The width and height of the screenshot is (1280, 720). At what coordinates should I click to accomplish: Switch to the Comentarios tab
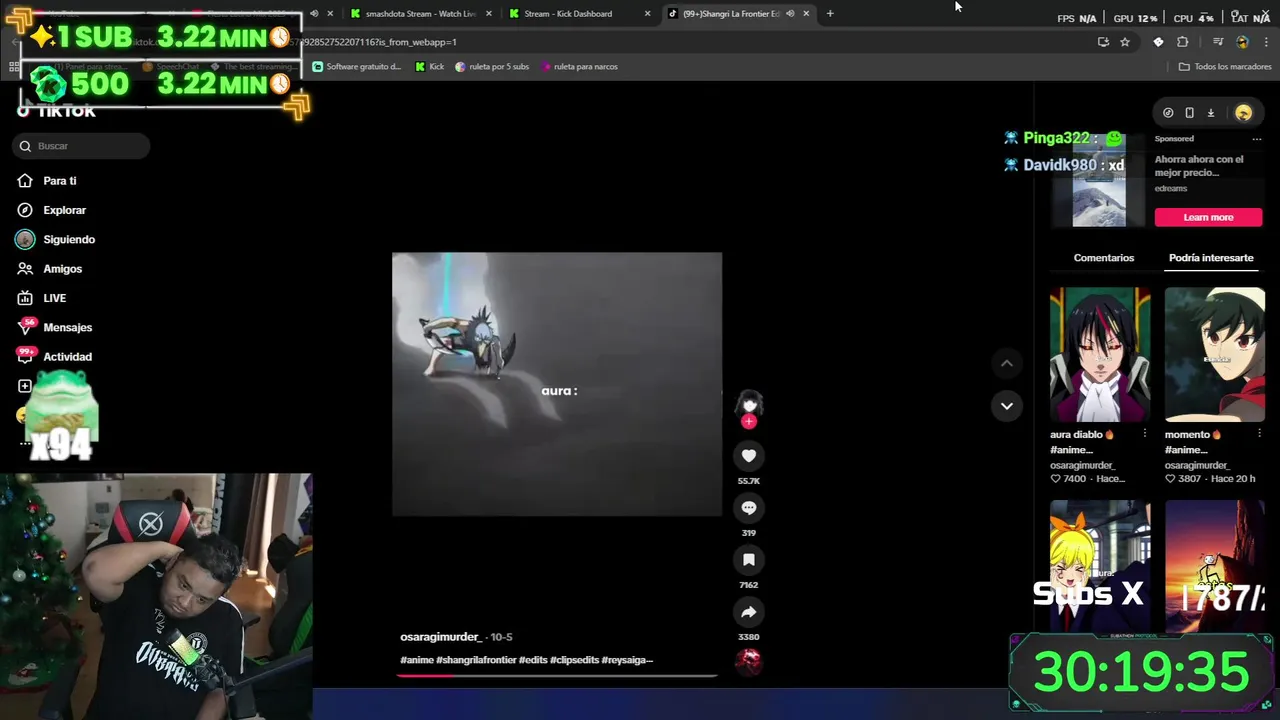pos(1104,258)
